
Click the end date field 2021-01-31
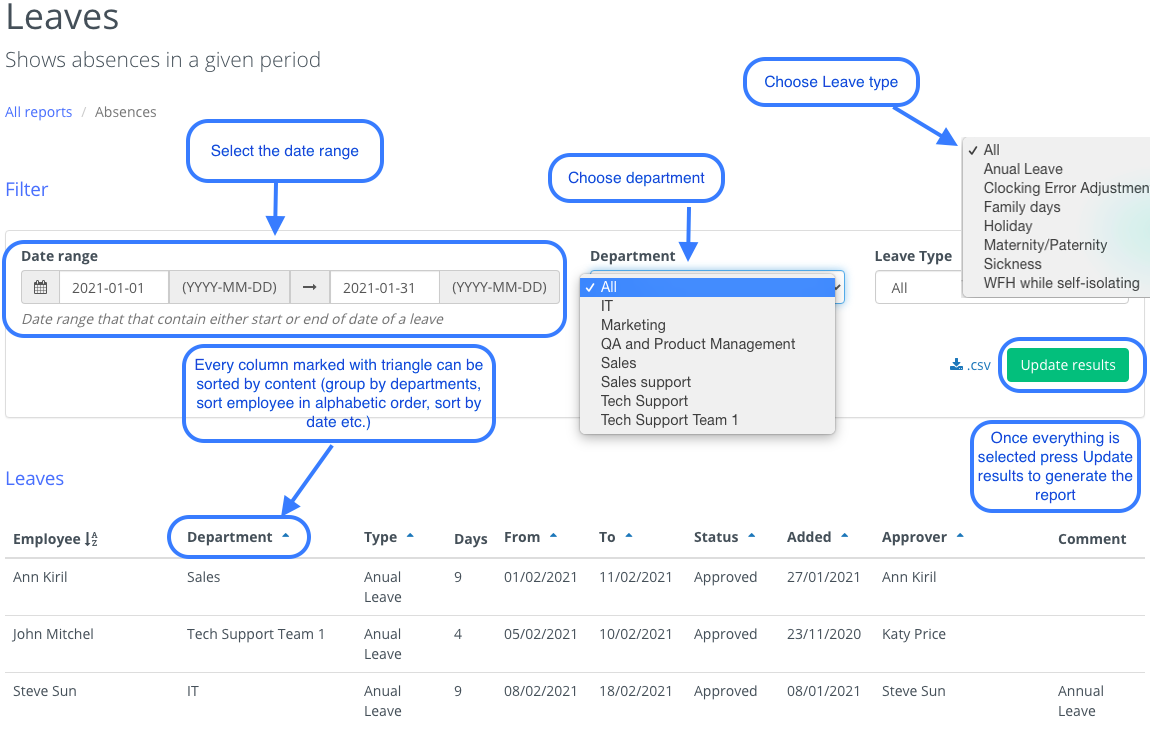(384, 288)
